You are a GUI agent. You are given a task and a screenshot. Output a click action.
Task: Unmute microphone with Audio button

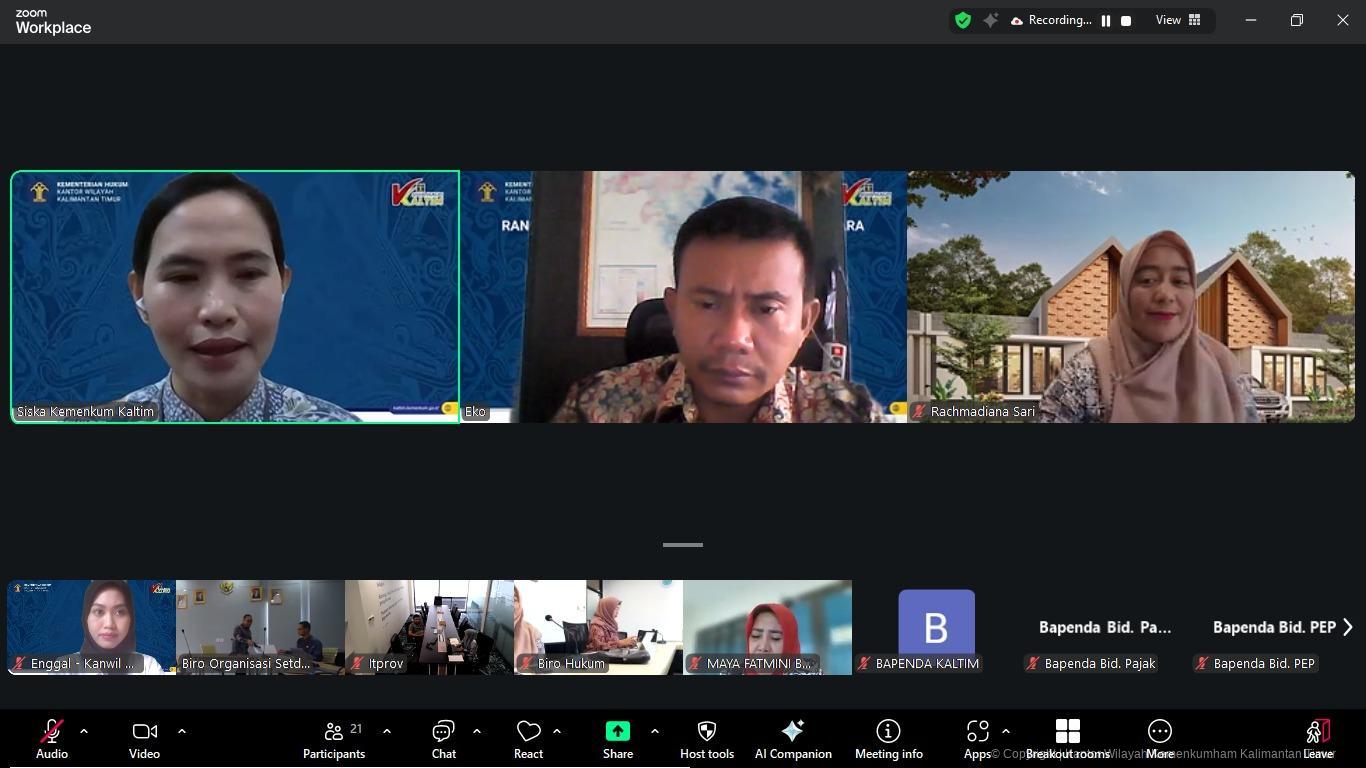(x=52, y=739)
